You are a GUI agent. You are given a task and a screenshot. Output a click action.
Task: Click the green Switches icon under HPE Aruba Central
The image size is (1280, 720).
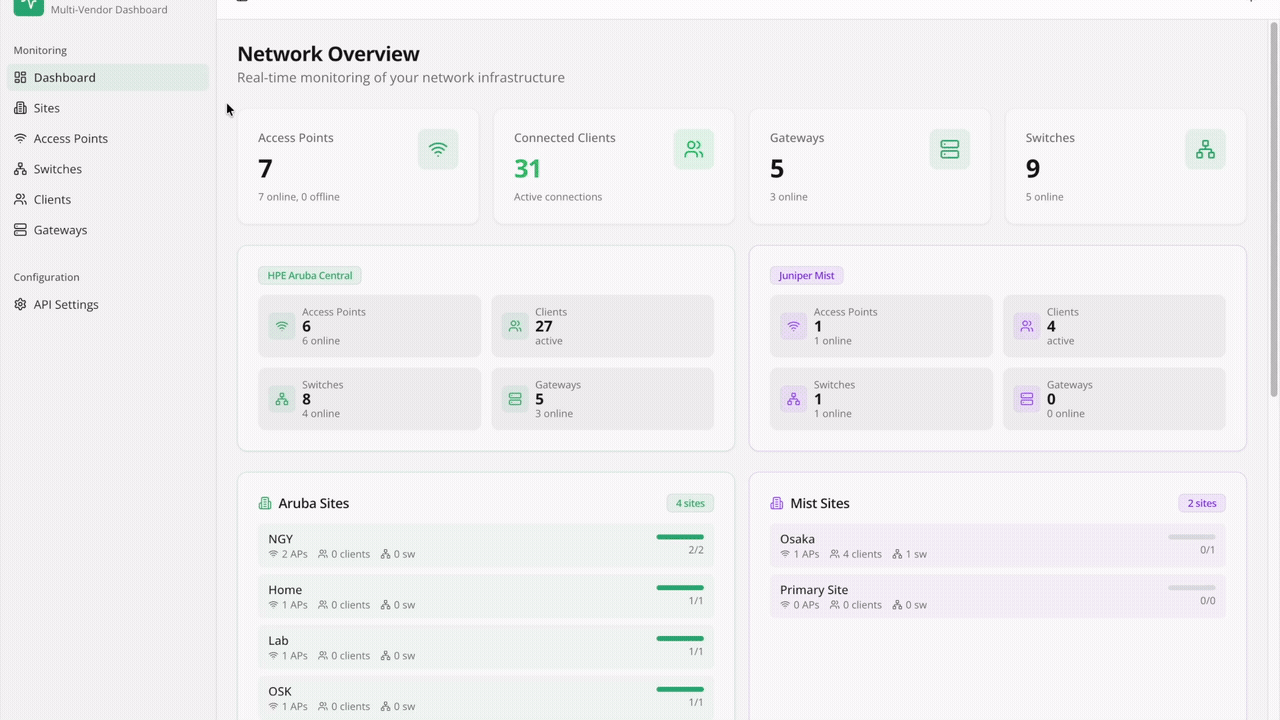[x=282, y=399]
